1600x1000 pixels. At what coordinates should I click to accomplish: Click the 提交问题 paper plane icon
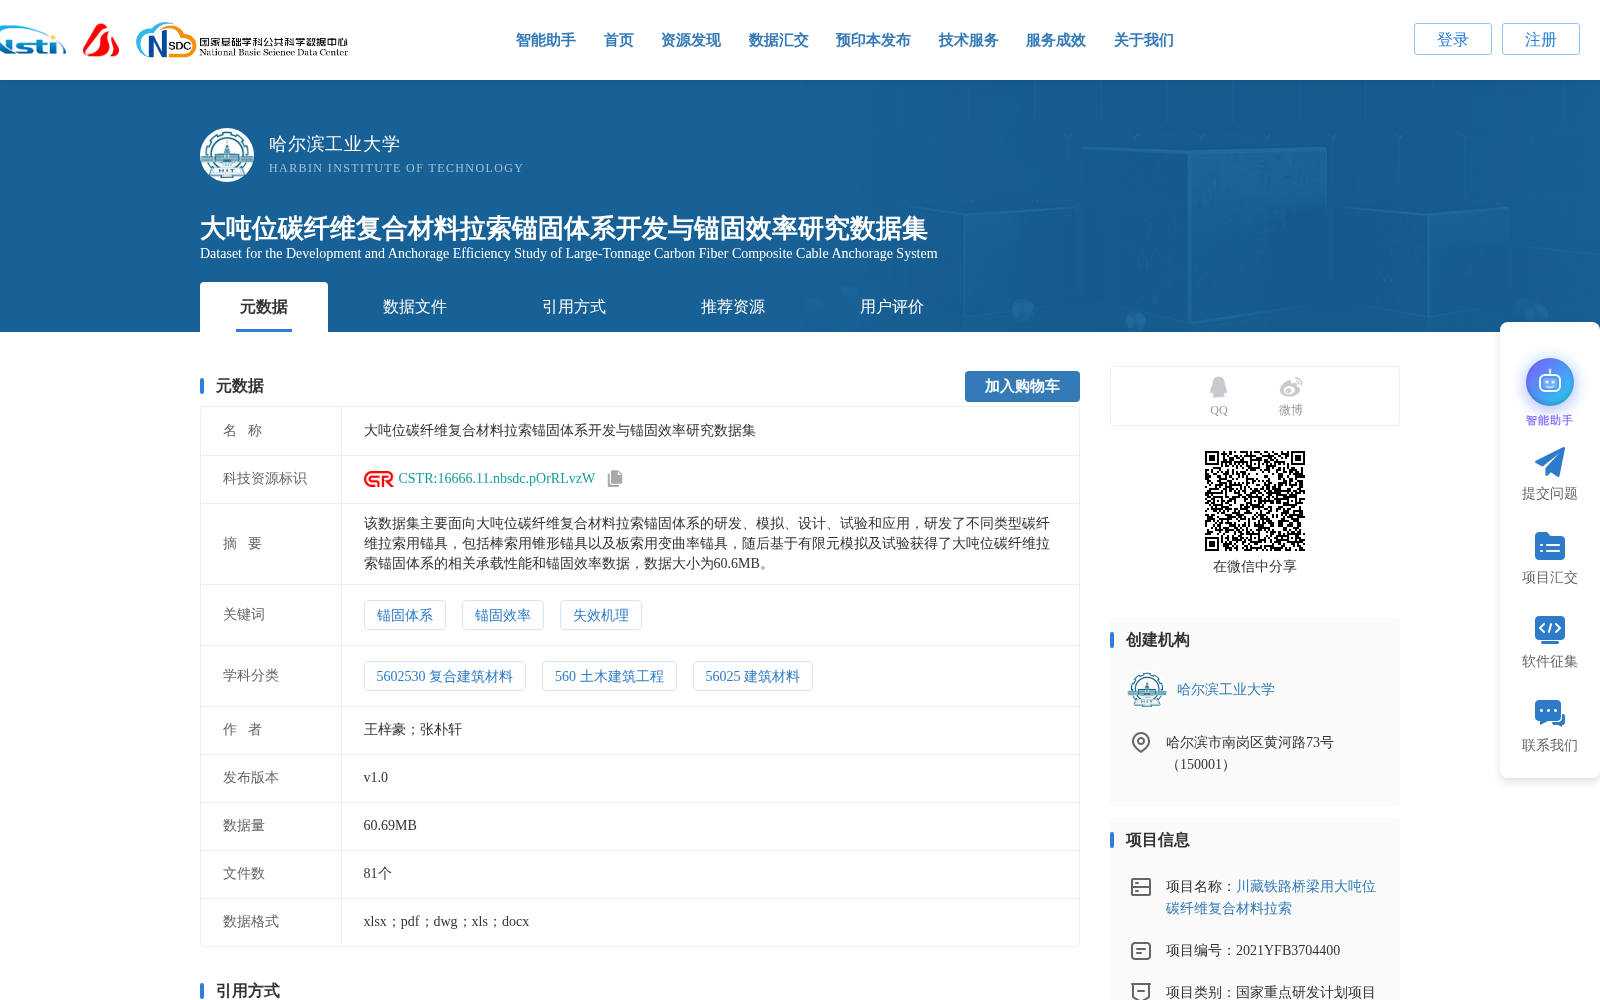(x=1549, y=462)
